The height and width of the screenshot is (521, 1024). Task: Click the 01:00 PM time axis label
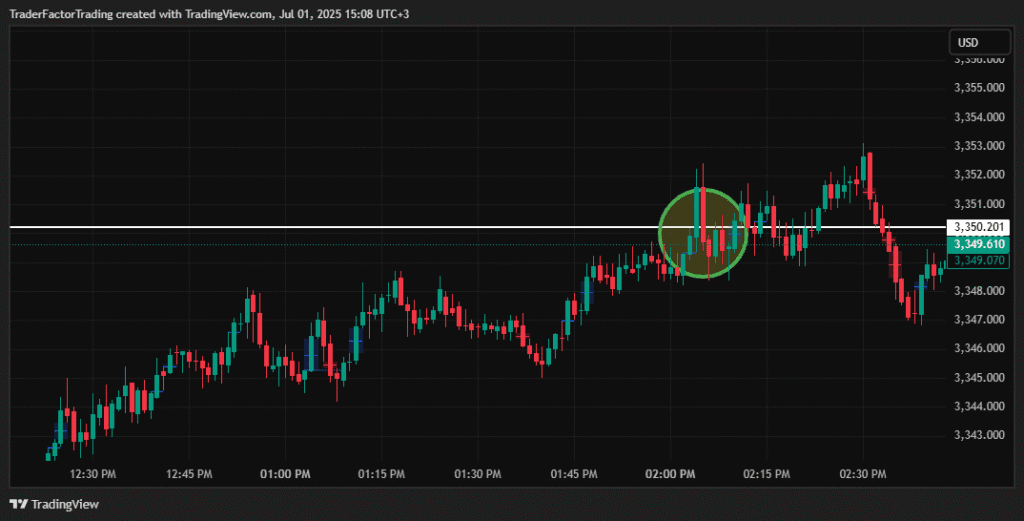285,474
